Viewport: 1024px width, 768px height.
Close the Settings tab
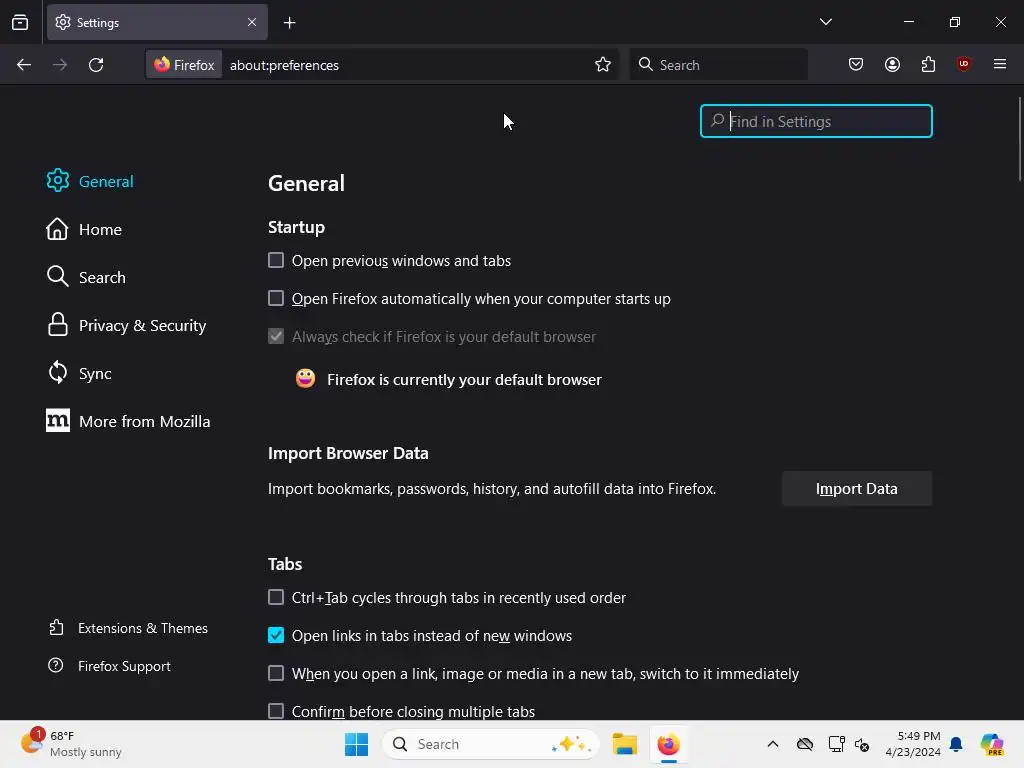pyautogui.click(x=252, y=22)
